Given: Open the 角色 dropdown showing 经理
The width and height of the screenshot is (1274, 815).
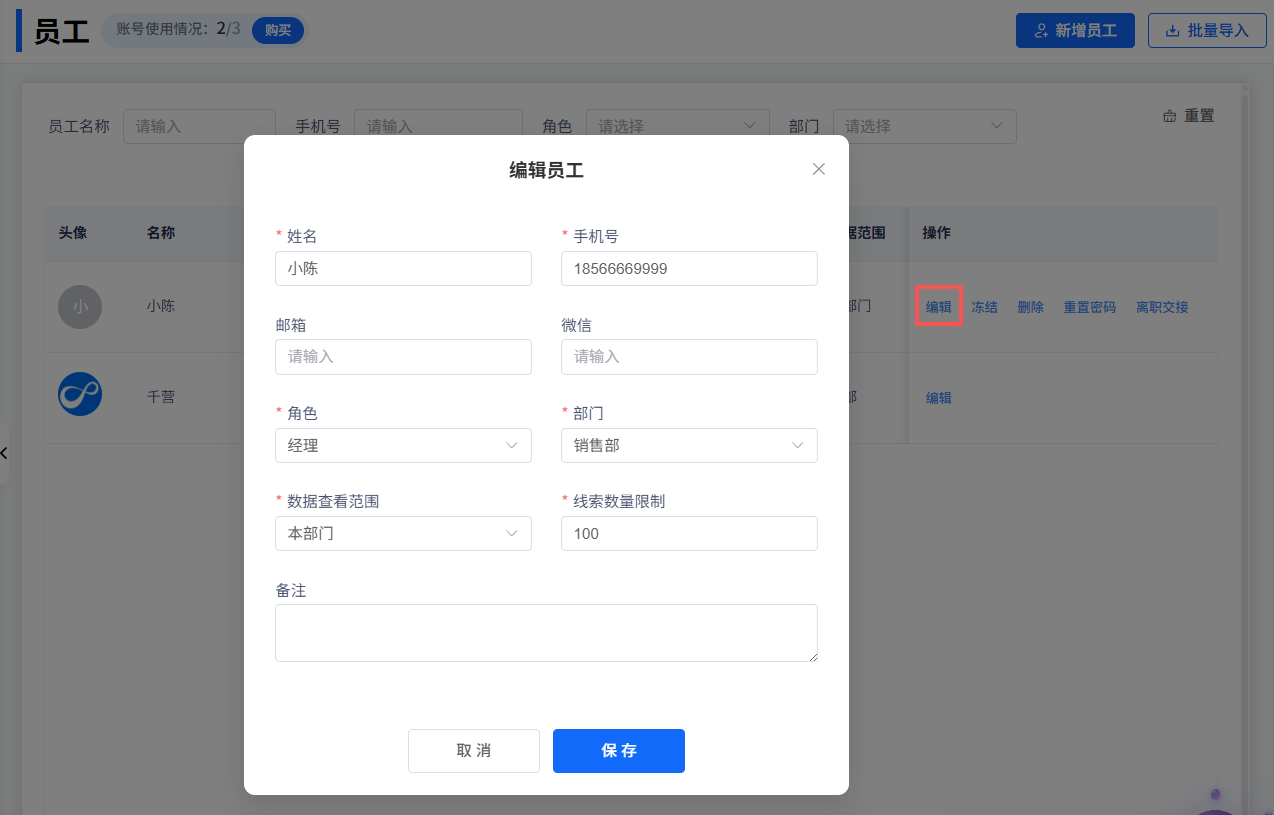Looking at the screenshot, I should pyautogui.click(x=403, y=446).
